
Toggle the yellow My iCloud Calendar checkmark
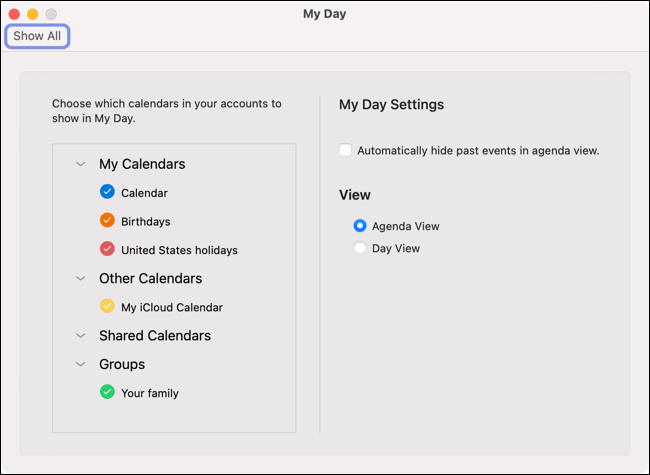tap(107, 307)
